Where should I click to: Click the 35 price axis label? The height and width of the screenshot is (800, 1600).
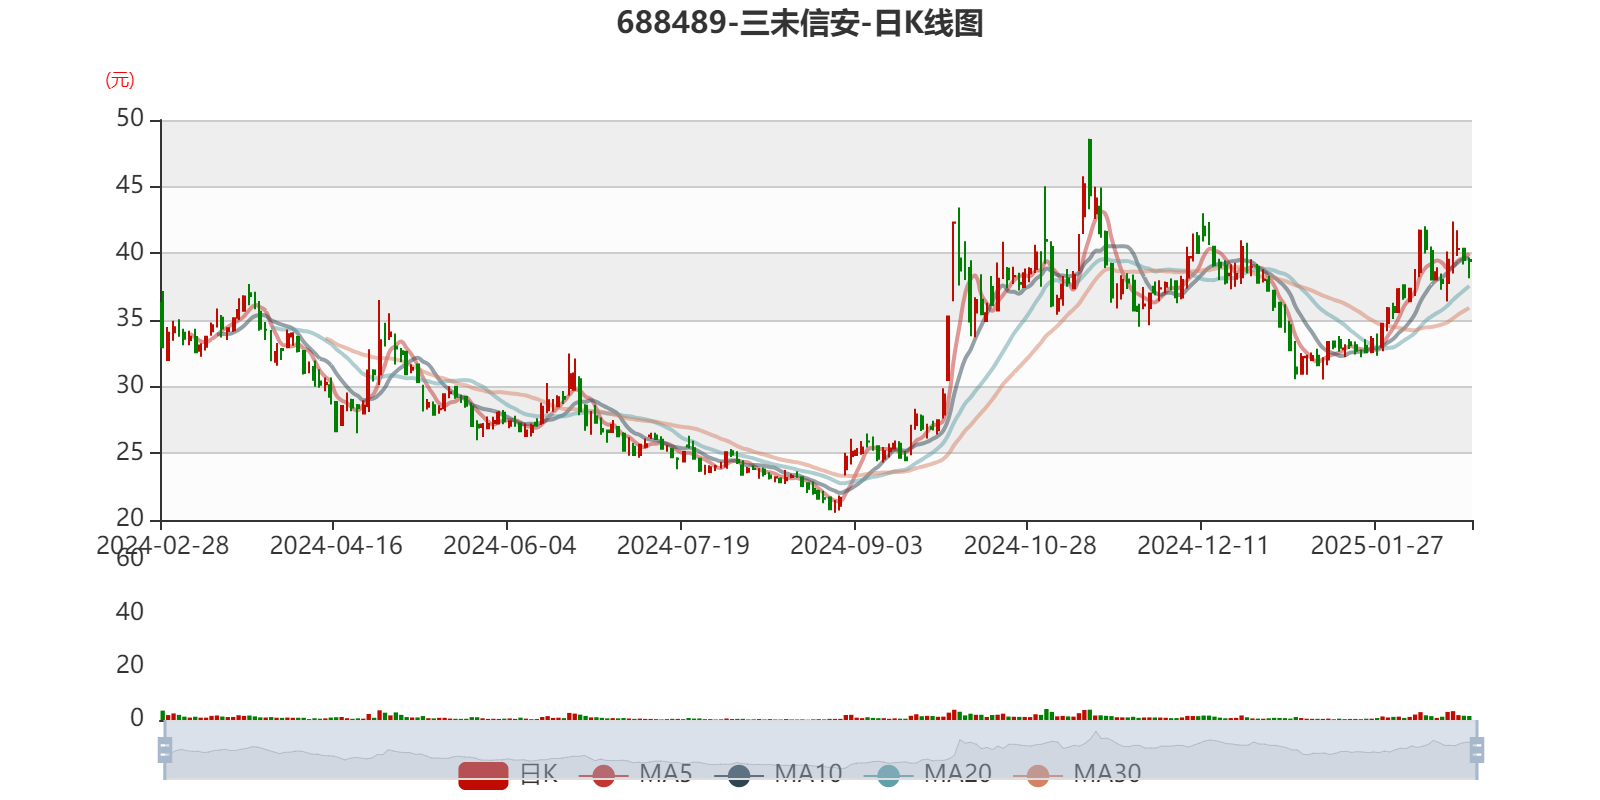point(130,319)
